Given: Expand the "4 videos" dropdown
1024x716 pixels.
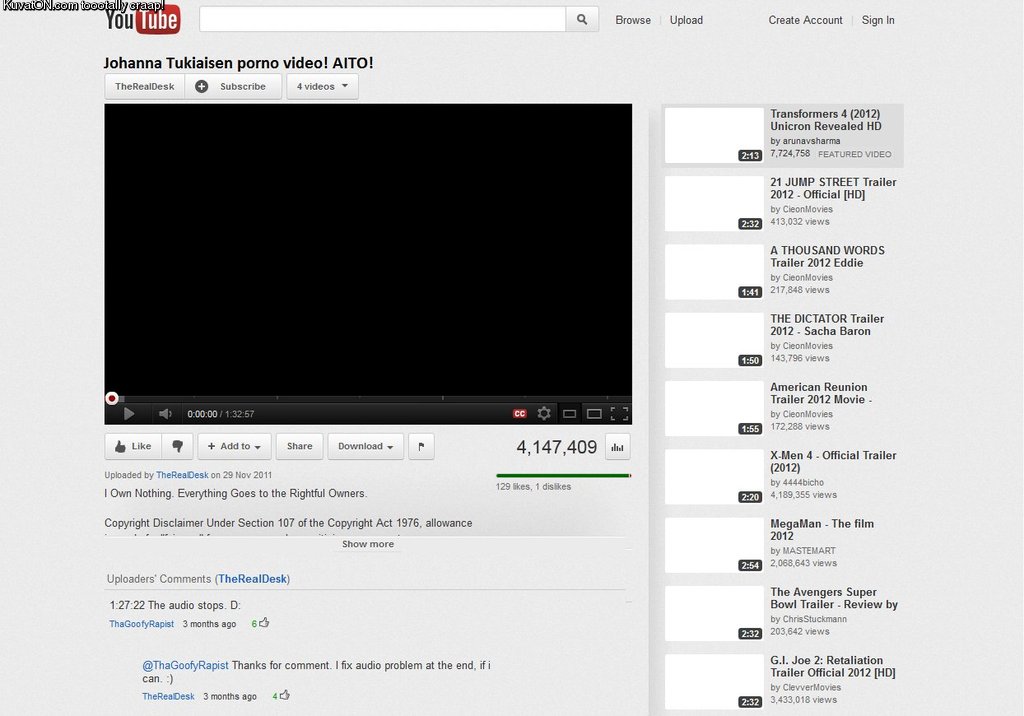Looking at the screenshot, I should click(322, 87).
